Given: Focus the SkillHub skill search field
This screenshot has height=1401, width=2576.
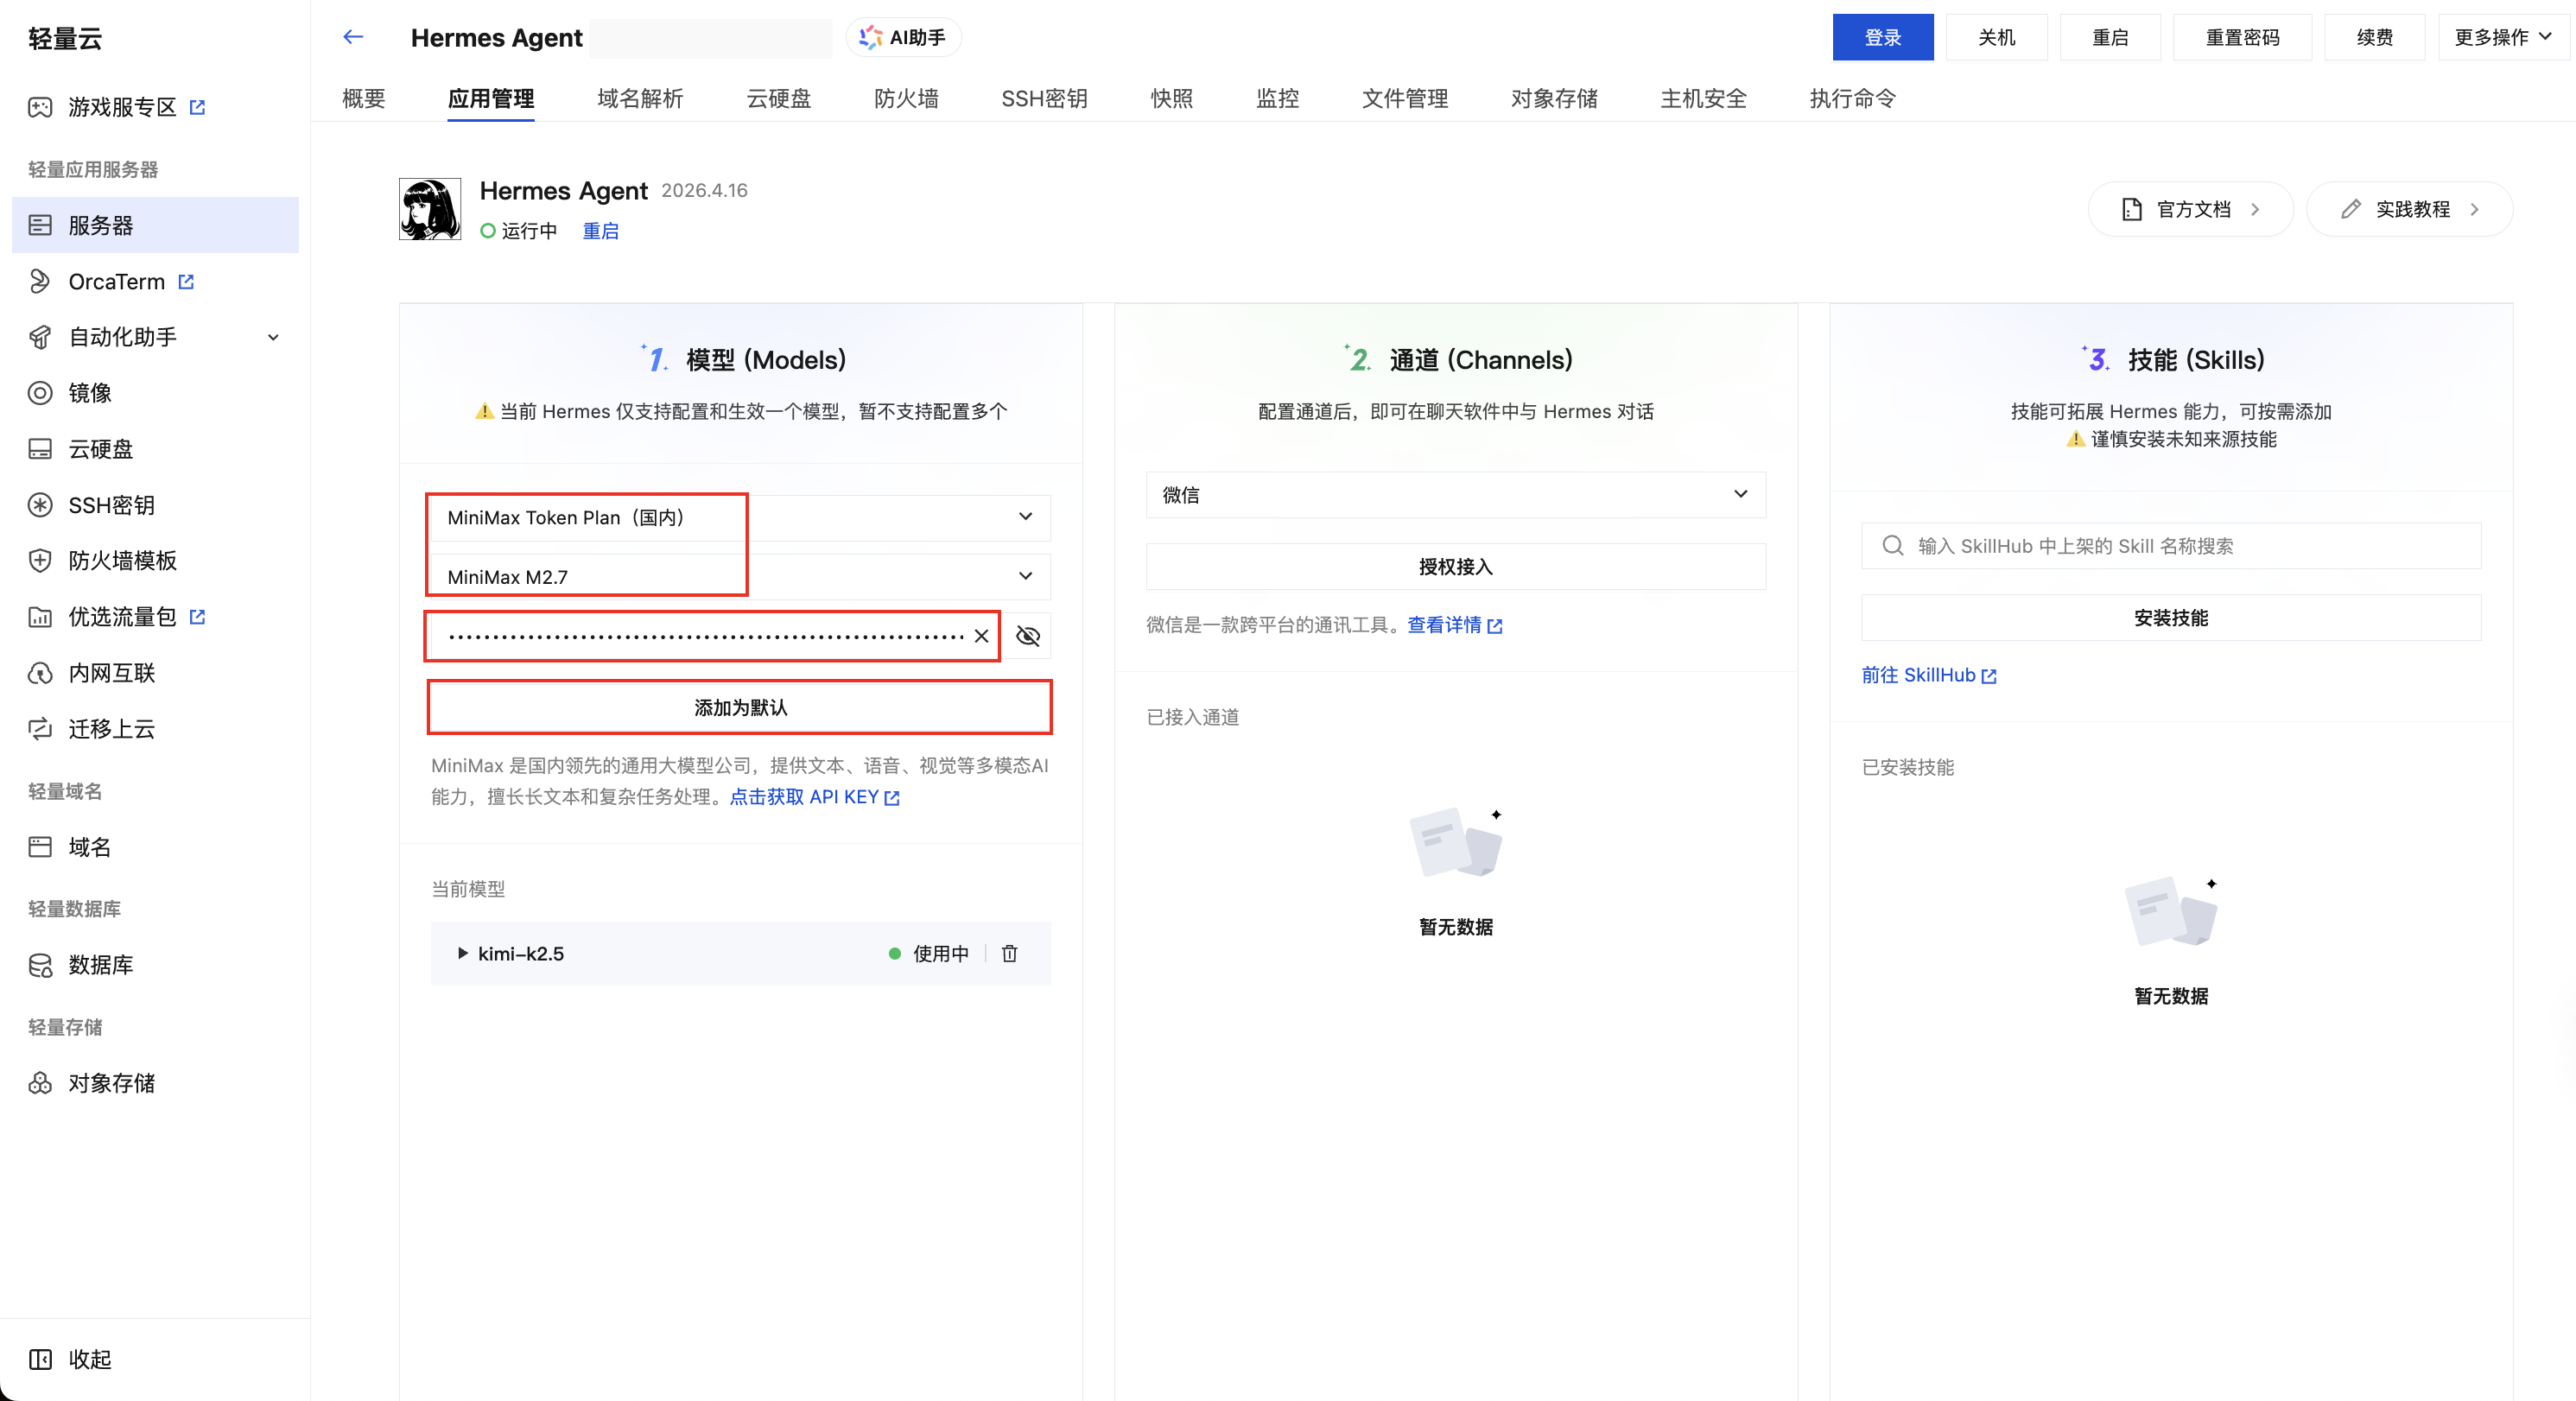Looking at the screenshot, I should [x=2171, y=546].
